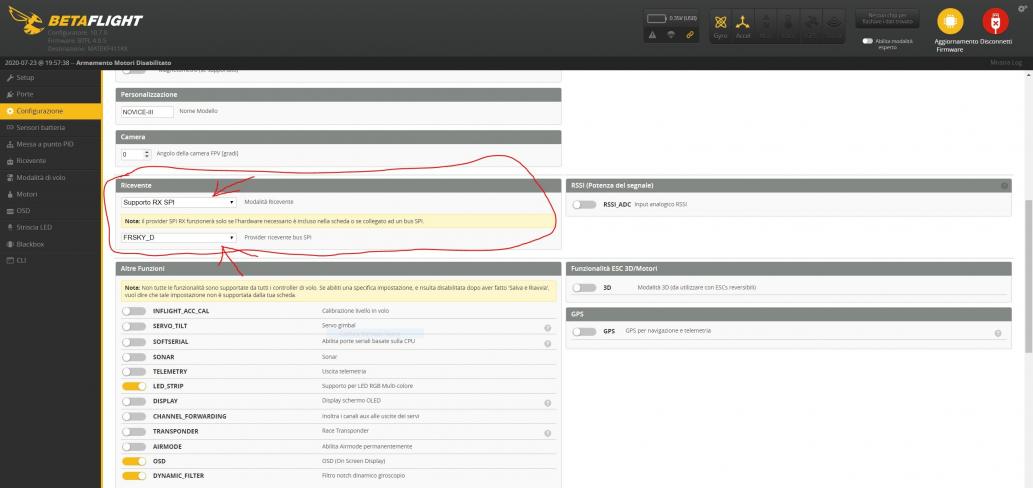Toggle the GPS switch

pos(584,331)
